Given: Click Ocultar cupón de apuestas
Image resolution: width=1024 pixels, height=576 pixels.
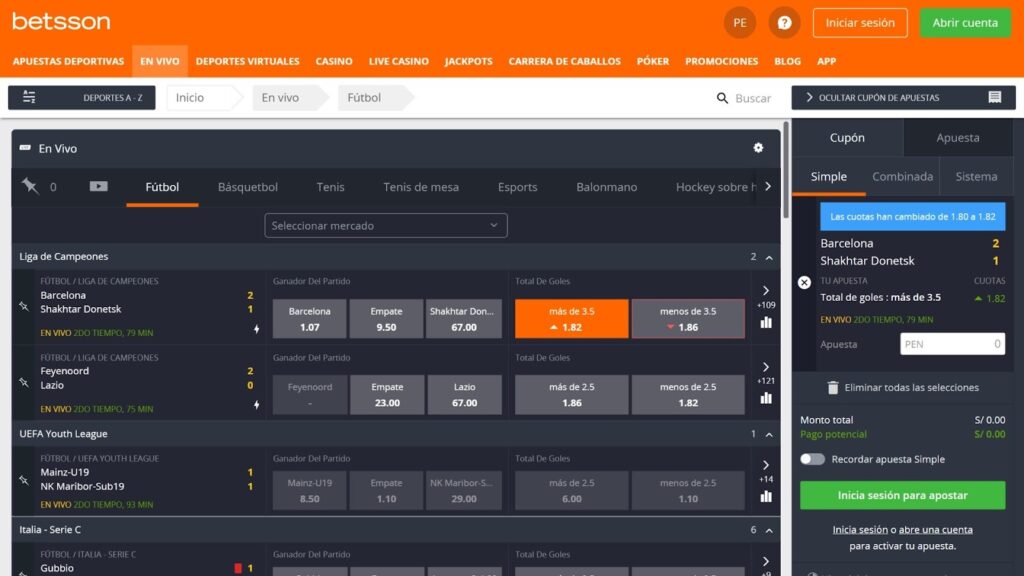Looking at the screenshot, I should coord(903,97).
